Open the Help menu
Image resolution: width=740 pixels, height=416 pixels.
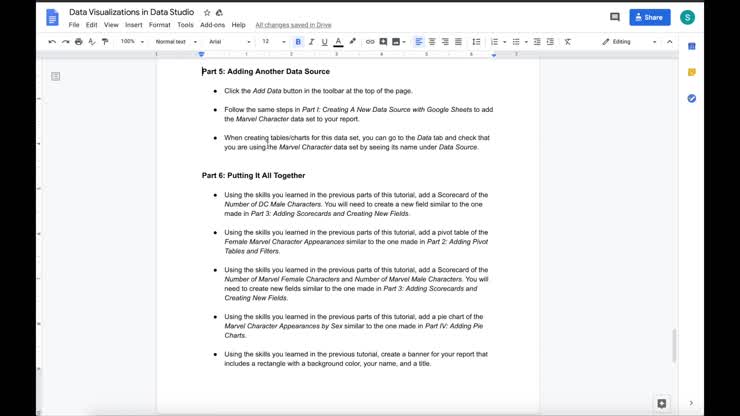coord(238,25)
